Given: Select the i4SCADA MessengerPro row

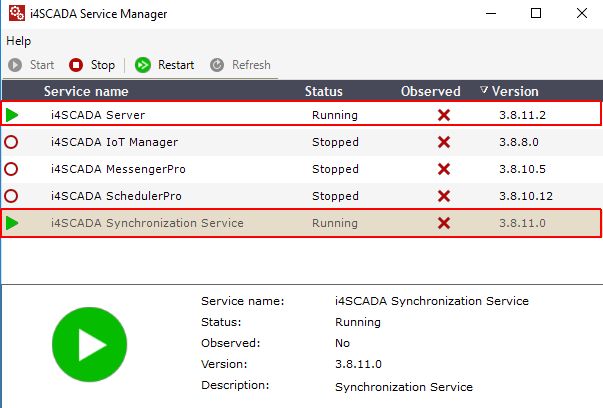Looking at the screenshot, I should click(302, 169).
